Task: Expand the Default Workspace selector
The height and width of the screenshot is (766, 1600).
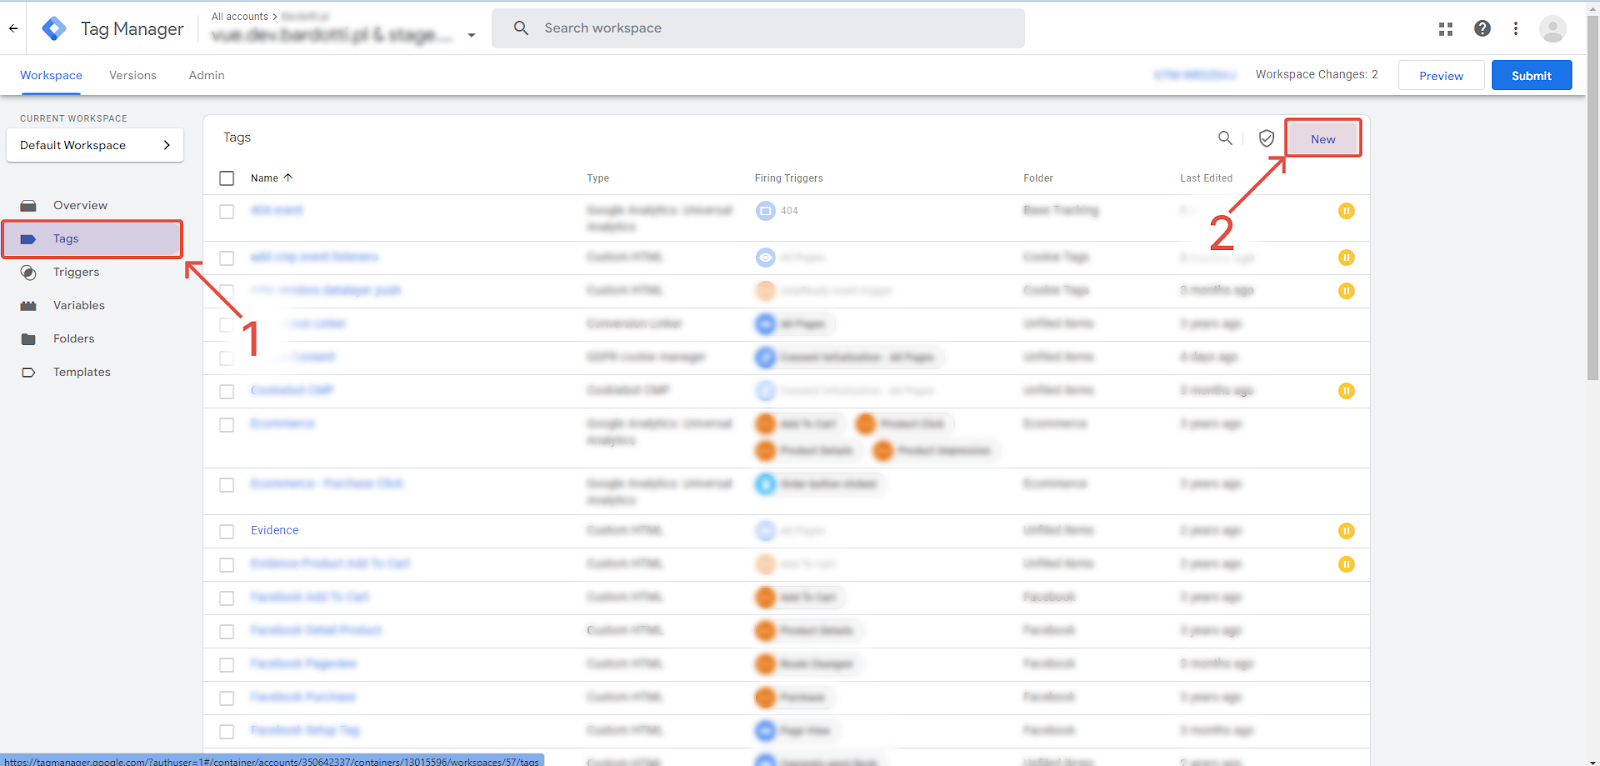Action: click(95, 145)
